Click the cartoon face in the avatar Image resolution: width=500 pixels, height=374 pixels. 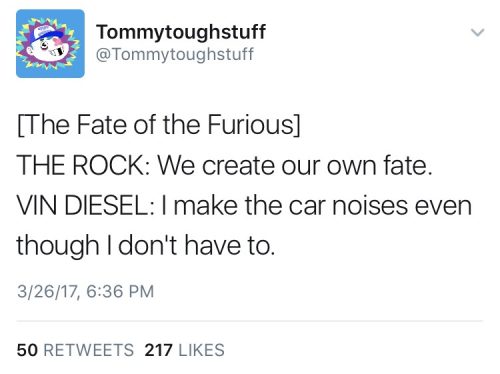click(x=47, y=48)
